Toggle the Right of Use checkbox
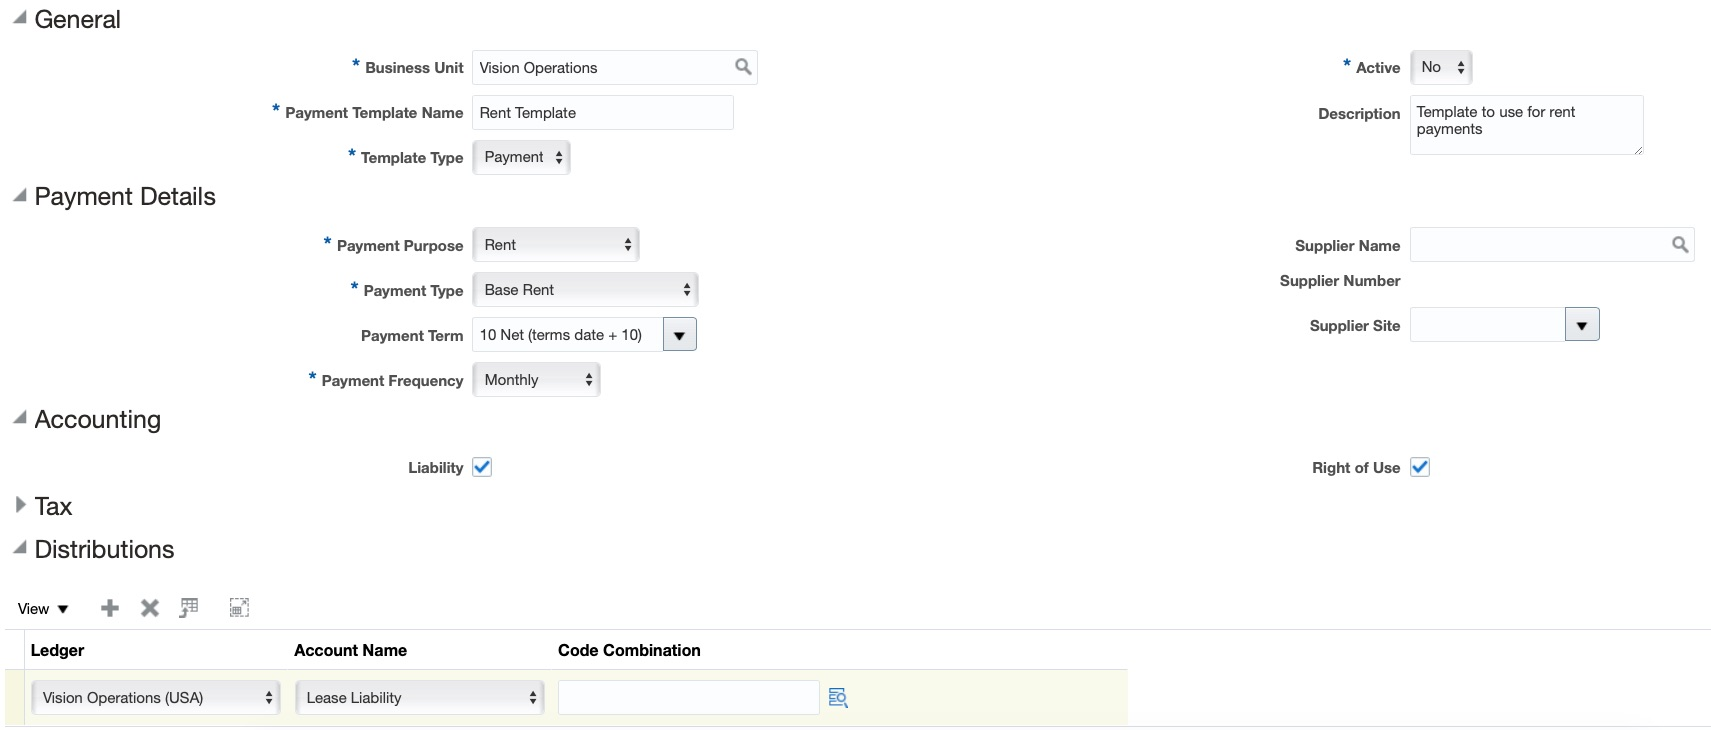The image size is (1711, 730). pos(1420,467)
